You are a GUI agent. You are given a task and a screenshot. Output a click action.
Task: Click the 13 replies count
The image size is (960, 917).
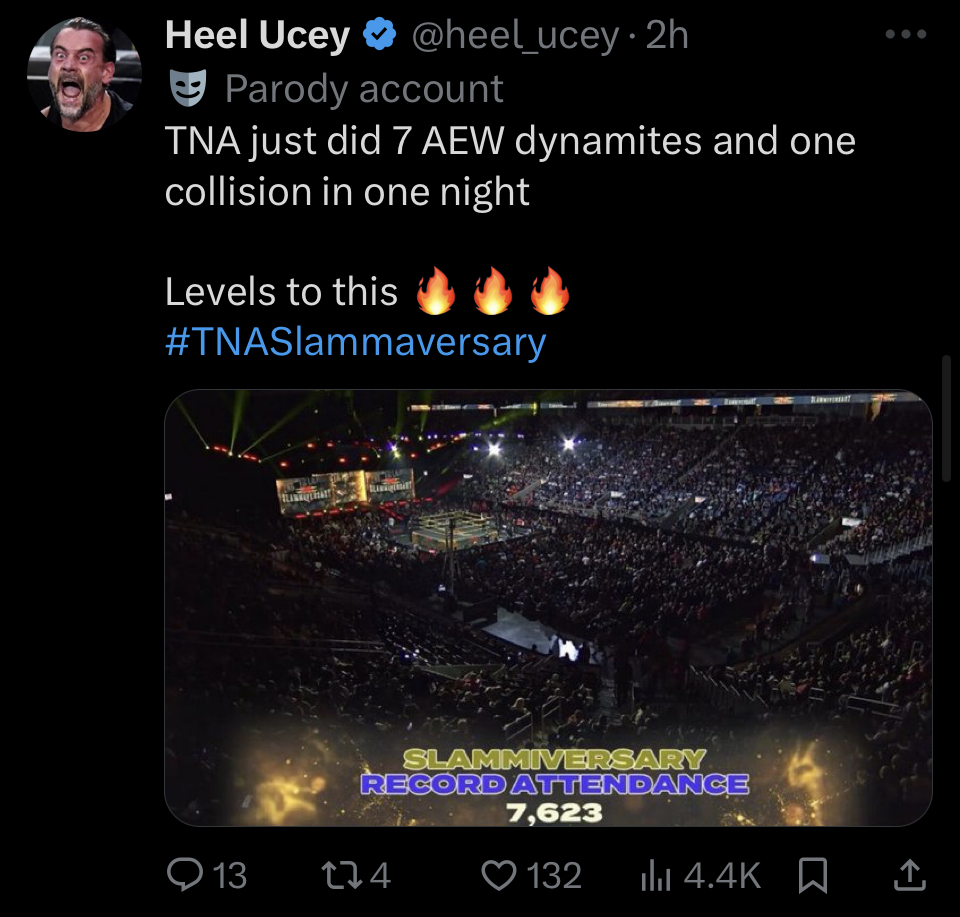pyautogui.click(x=229, y=876)
